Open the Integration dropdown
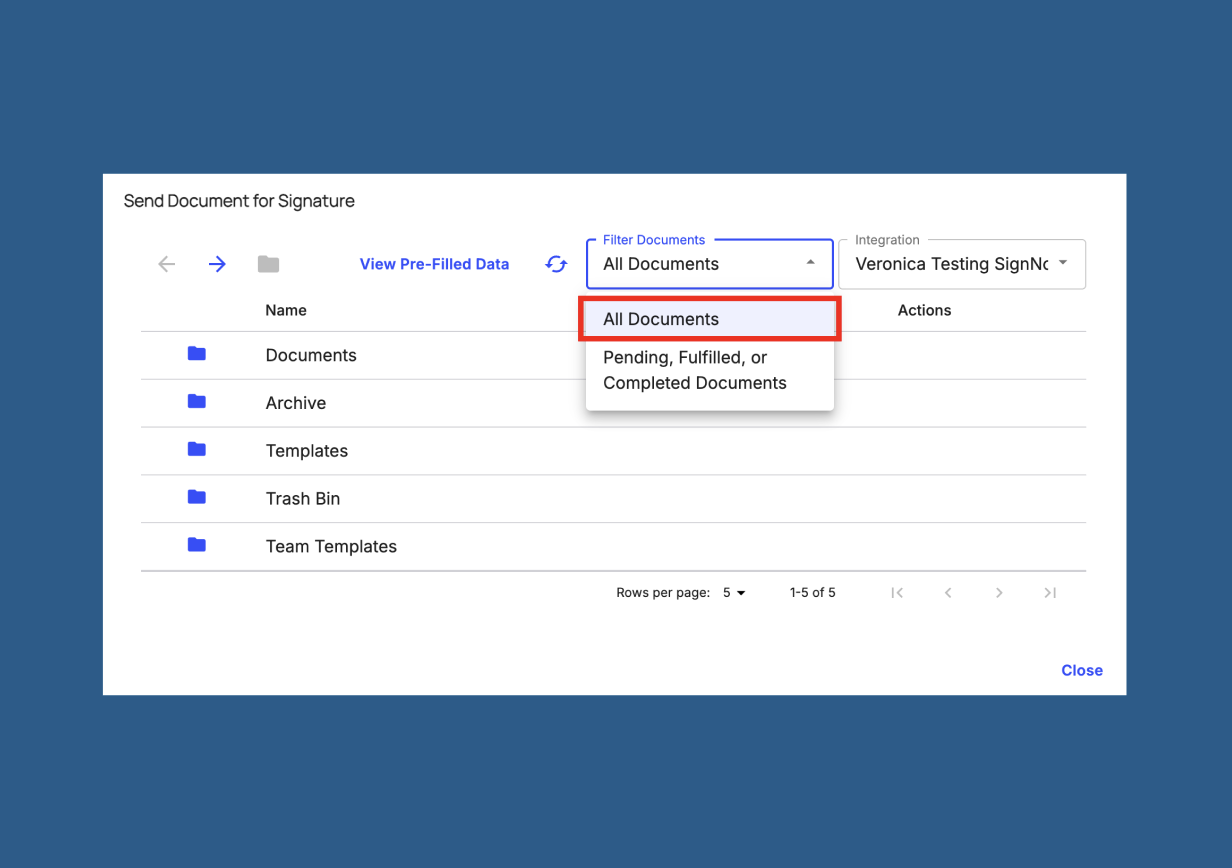 pos(962,264)
